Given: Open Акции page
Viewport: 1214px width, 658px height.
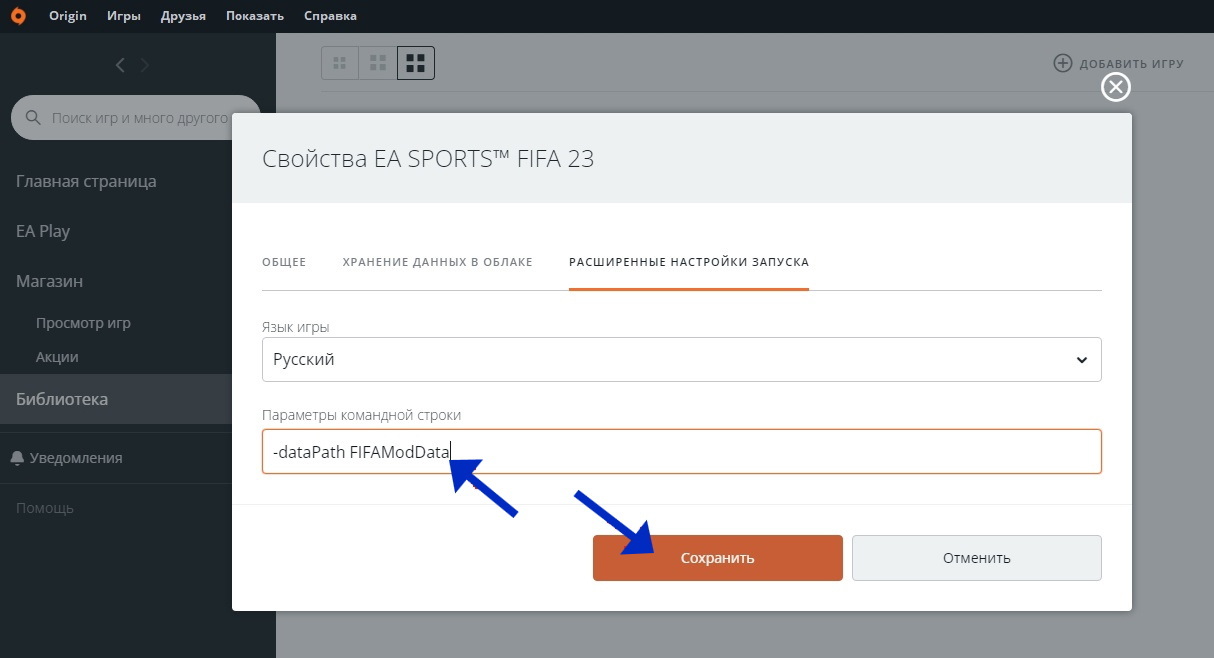Looking at the screenshot, I should pyautogui.click(x=57, y=357).
